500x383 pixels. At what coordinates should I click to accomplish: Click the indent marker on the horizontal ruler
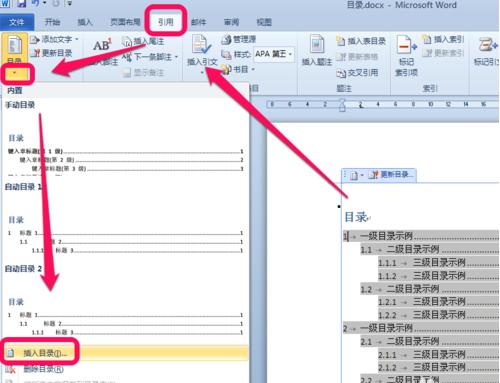coord(342,105)
